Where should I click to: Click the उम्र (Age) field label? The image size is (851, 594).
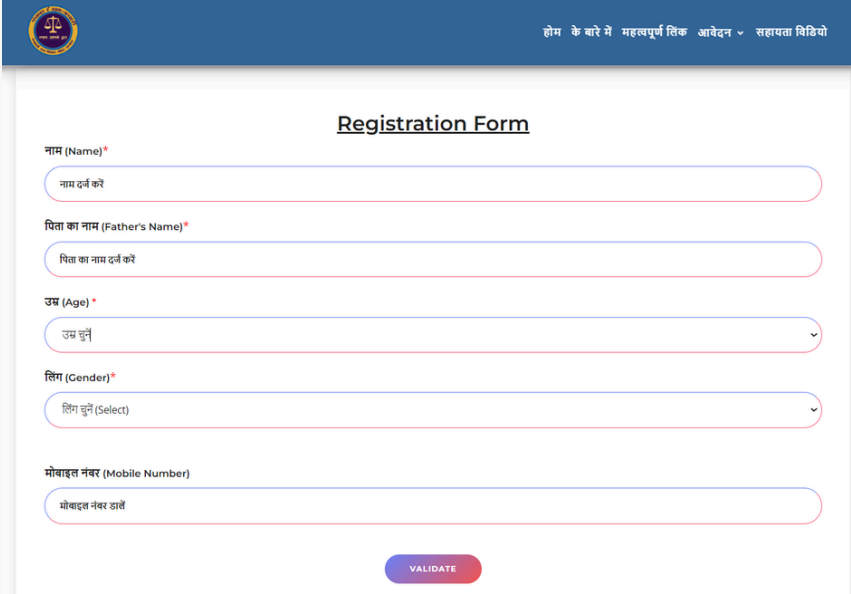coord(69,302)
